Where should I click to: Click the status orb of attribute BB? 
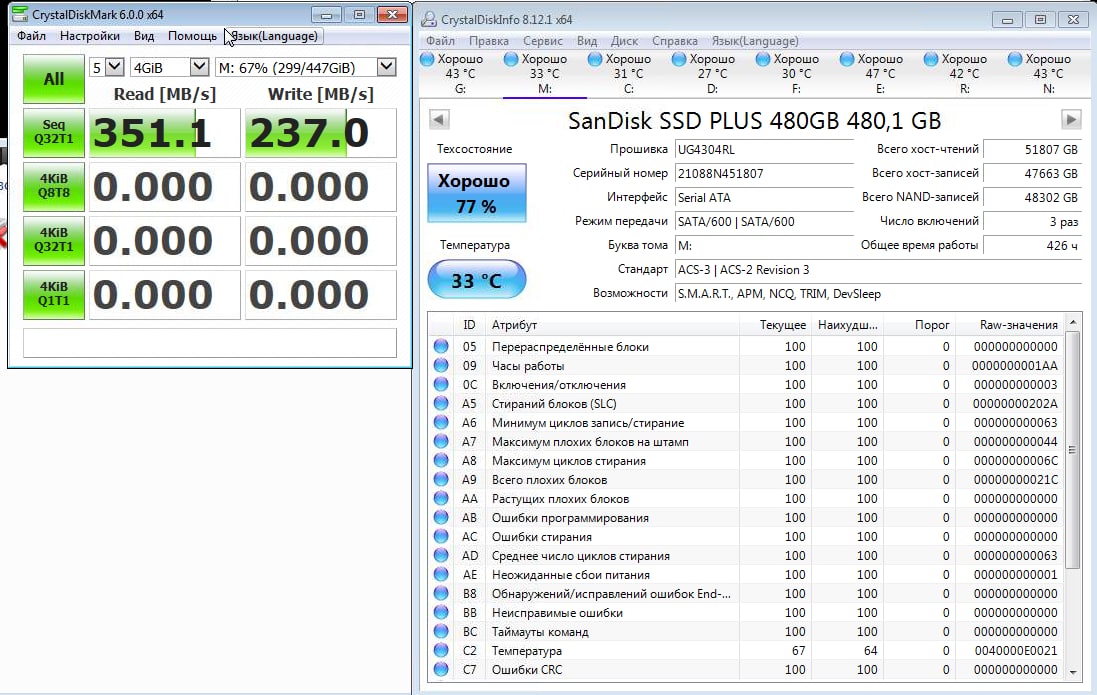coord(441,612)
